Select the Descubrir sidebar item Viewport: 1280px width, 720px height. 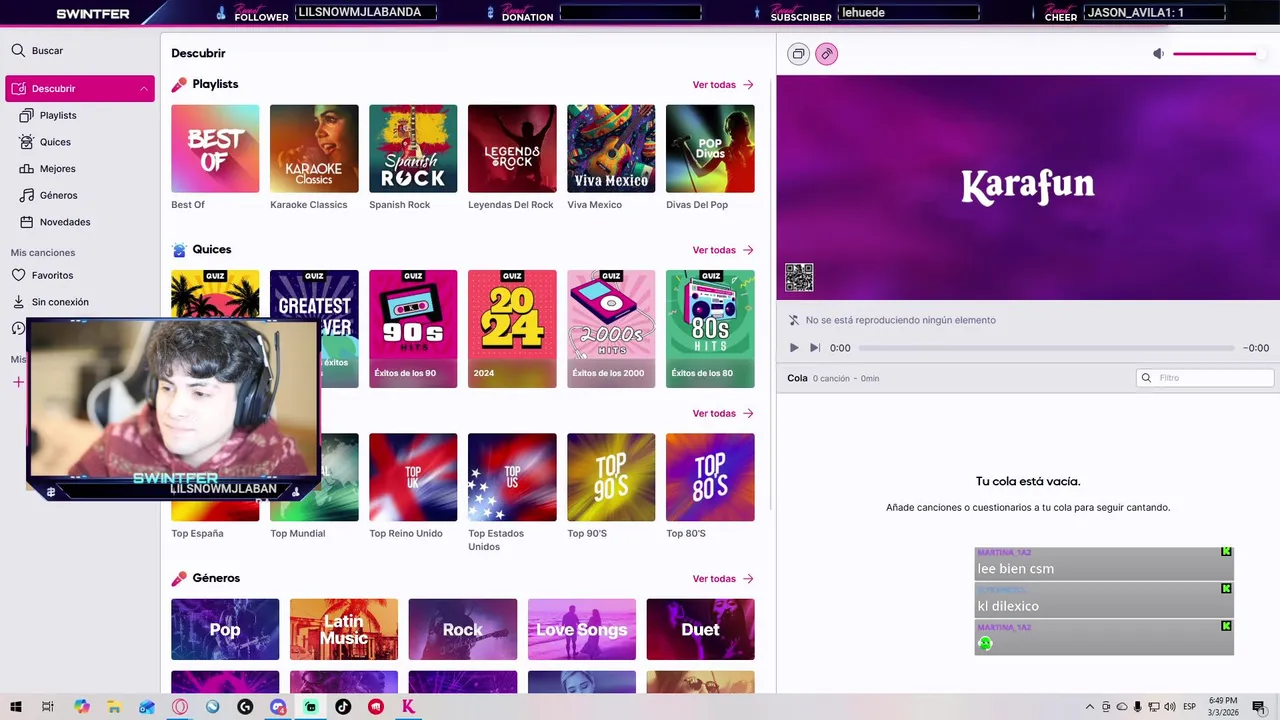80,89
